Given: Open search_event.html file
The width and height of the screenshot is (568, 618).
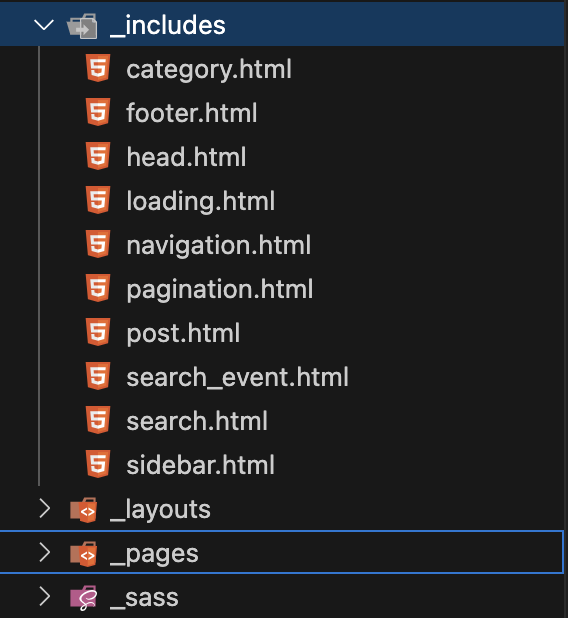Looking at the screenshot, I should (x=237, y=378).
